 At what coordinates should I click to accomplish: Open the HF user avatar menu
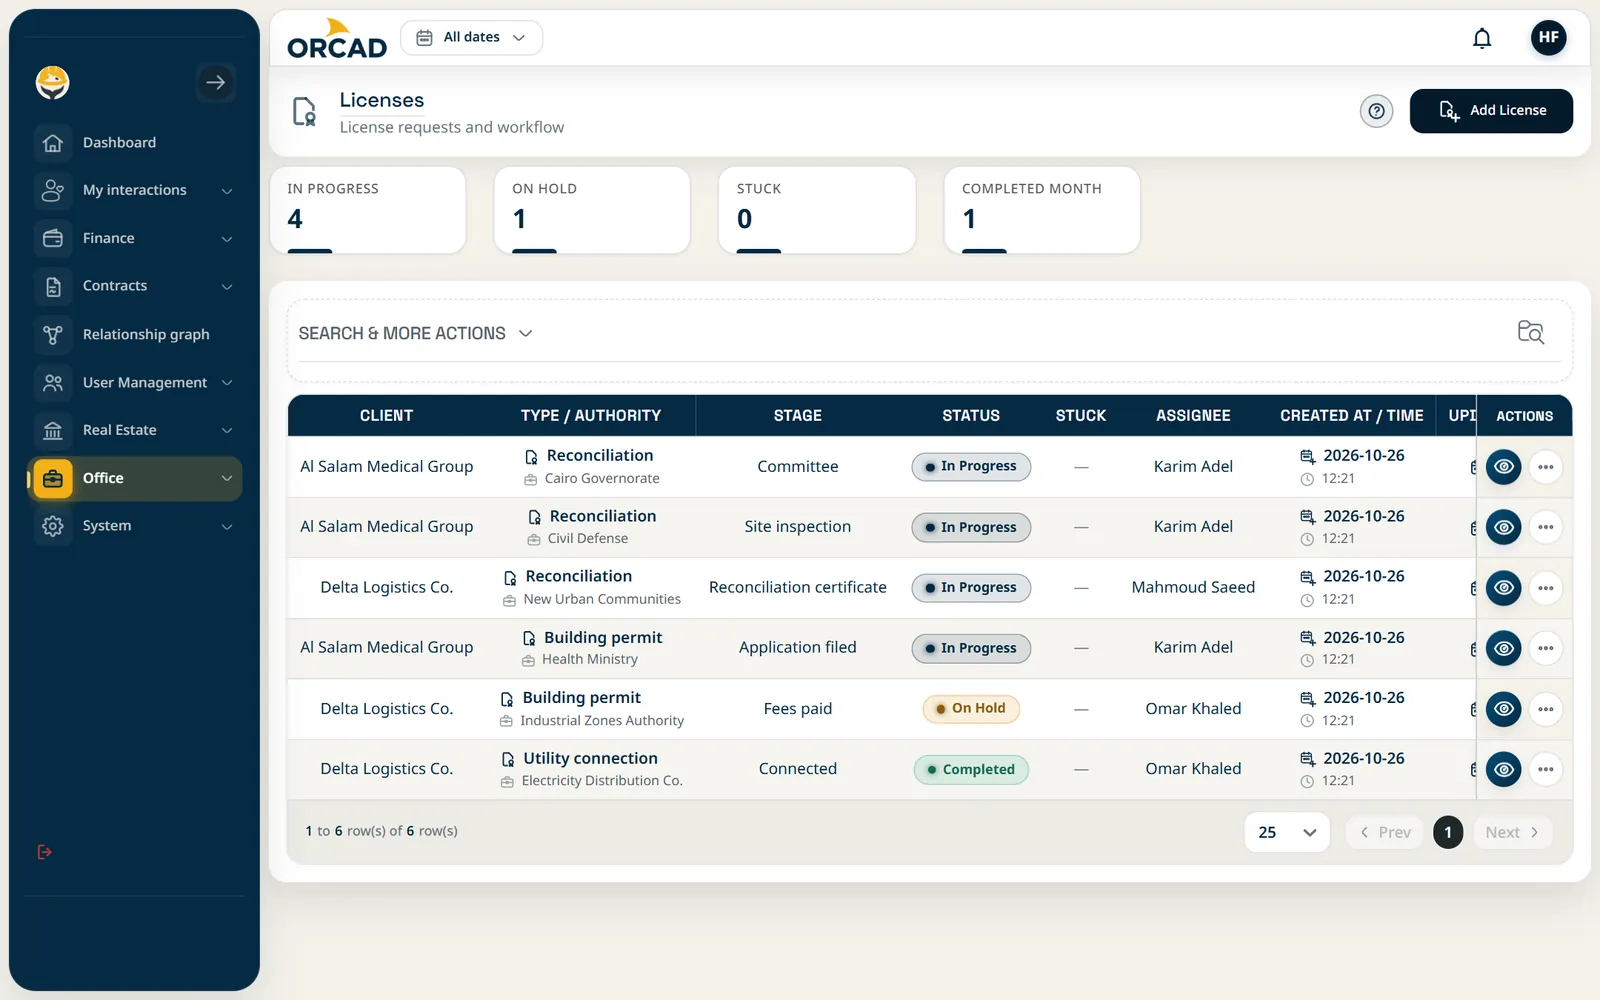(1548, 38)
